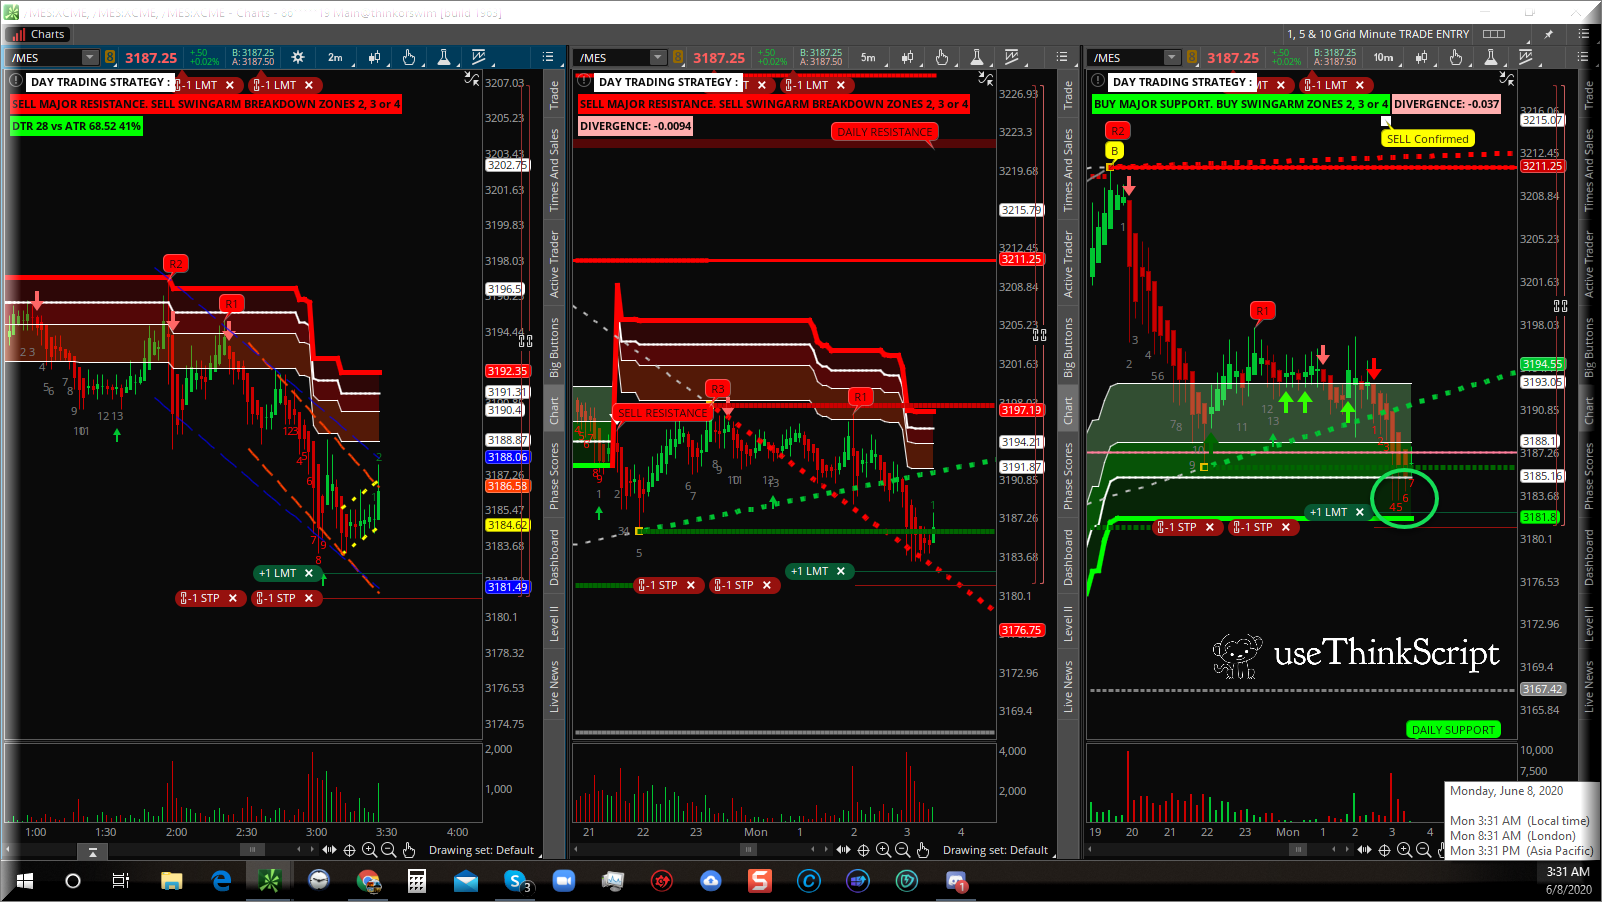Screen dimensions: 1602x902
Task: Cancel first -1 STP order on right chart
Action: click(x=1210, y=527)
